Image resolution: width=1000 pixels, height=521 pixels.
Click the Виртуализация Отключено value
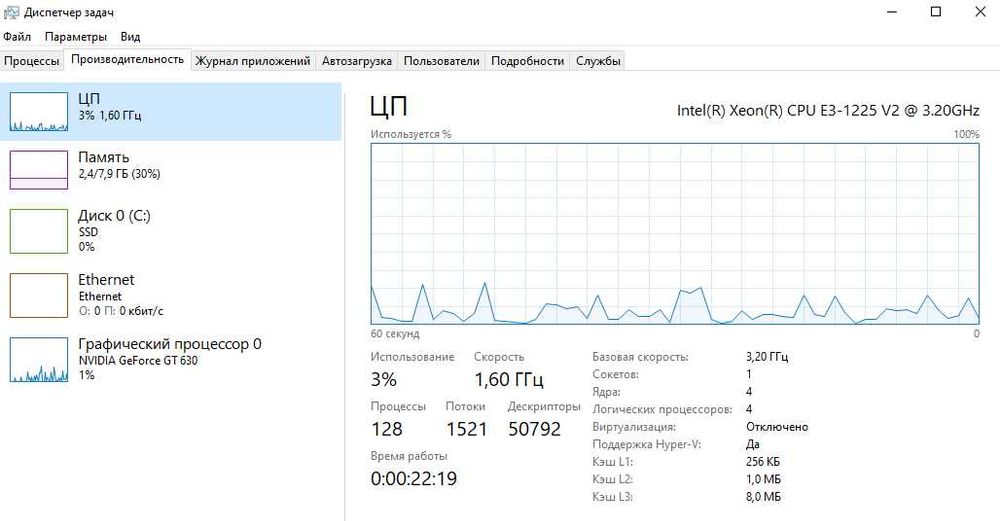(x=777, y=427)
